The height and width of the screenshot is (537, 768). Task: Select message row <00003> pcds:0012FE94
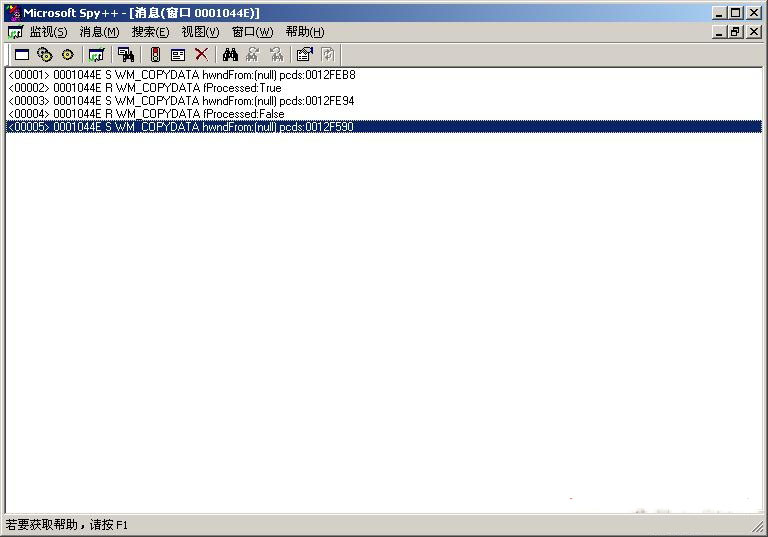tap(384, 101)
